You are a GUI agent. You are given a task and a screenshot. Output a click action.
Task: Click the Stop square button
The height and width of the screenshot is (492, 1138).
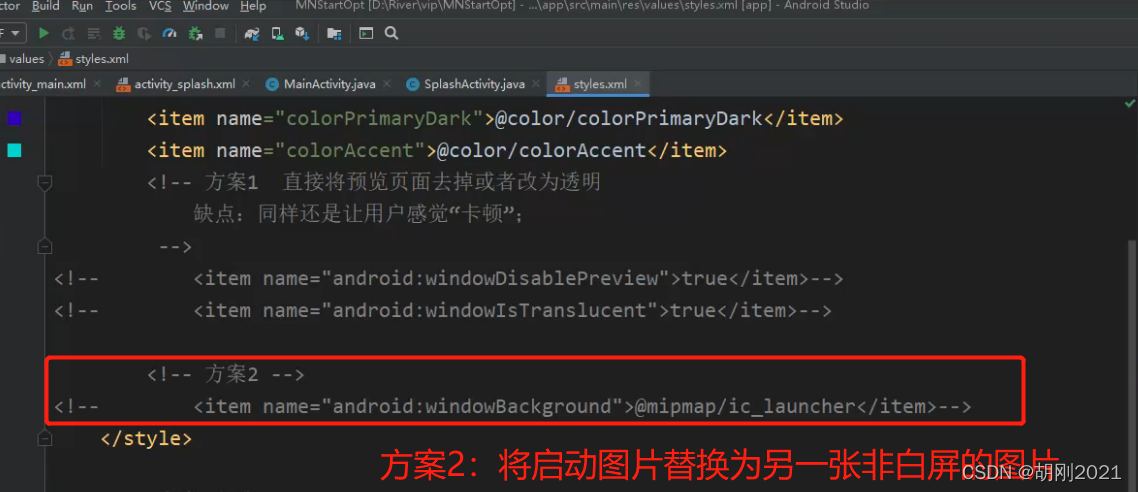click(220, 33)
